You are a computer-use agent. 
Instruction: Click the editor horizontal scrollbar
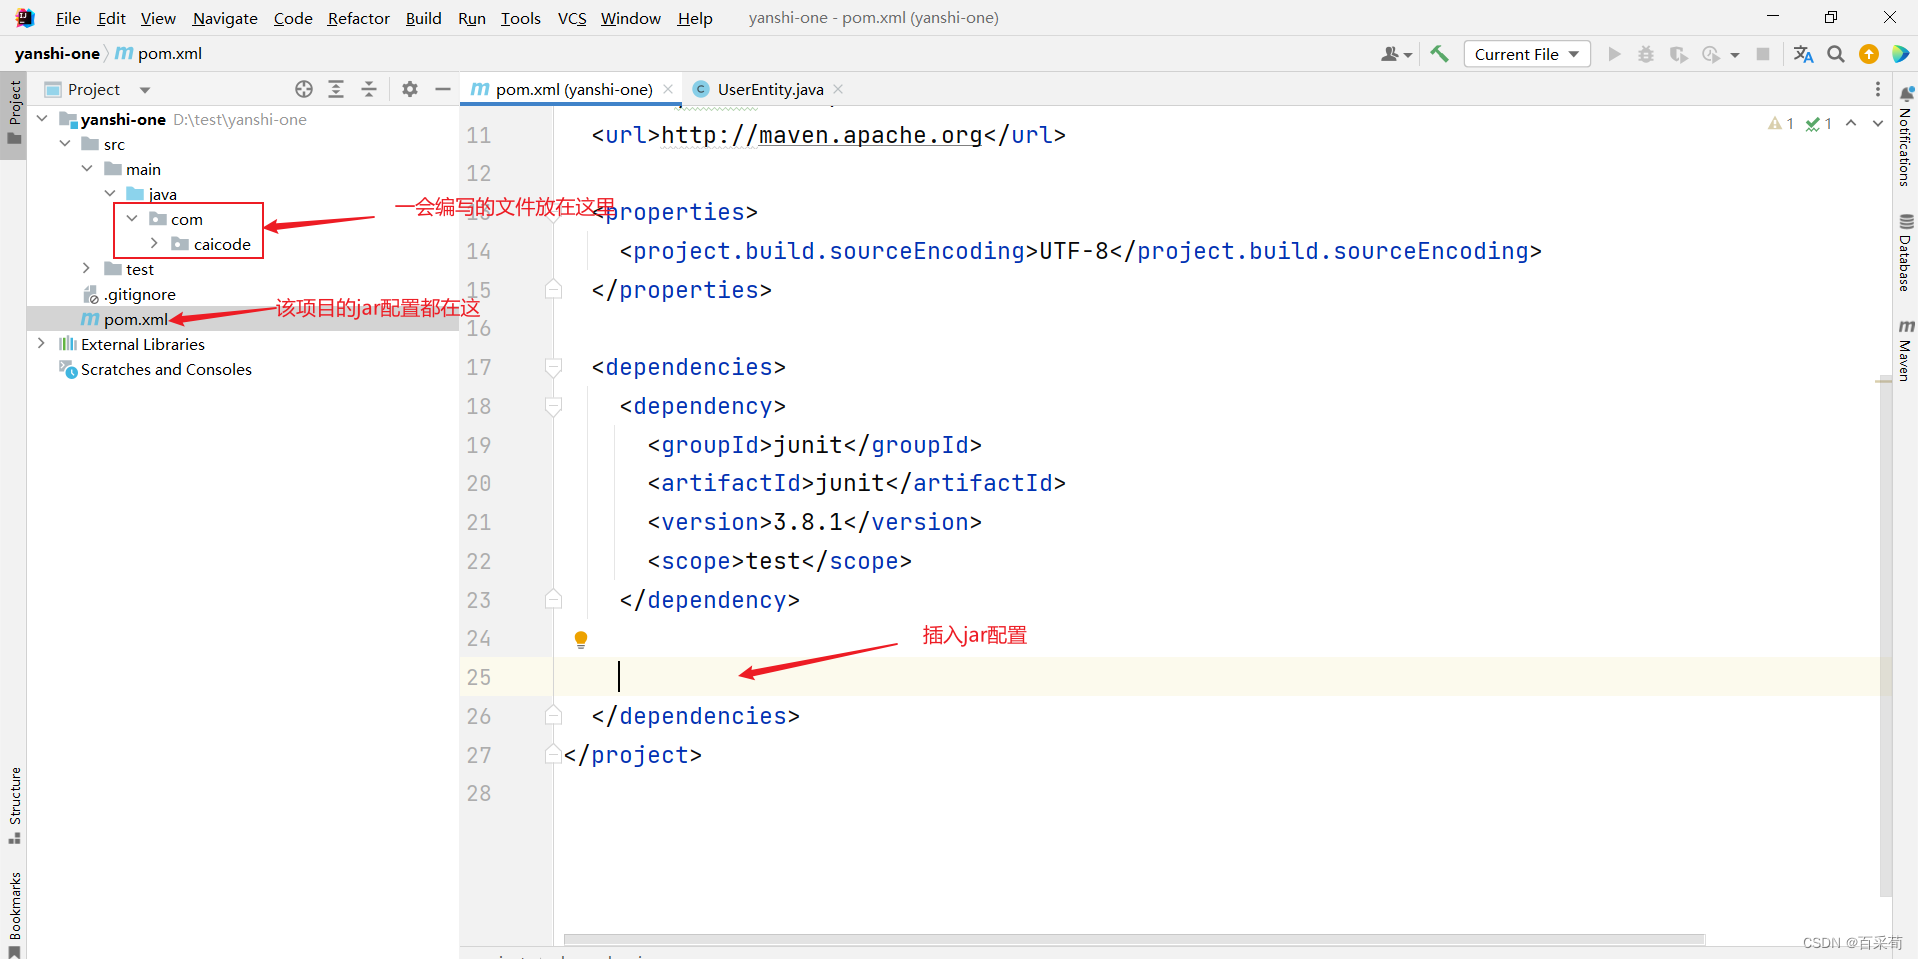click(1134, 939)
